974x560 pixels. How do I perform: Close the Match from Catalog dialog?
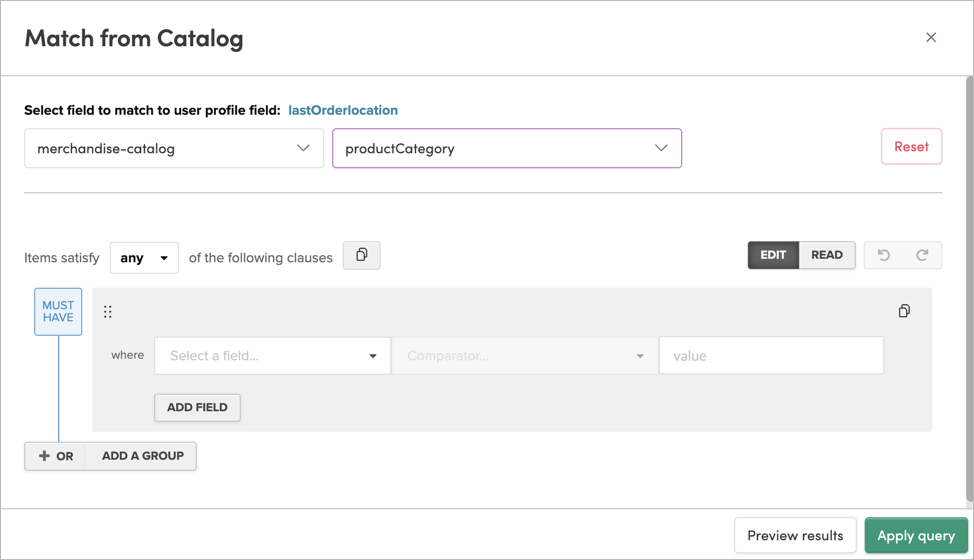(931, 38)
